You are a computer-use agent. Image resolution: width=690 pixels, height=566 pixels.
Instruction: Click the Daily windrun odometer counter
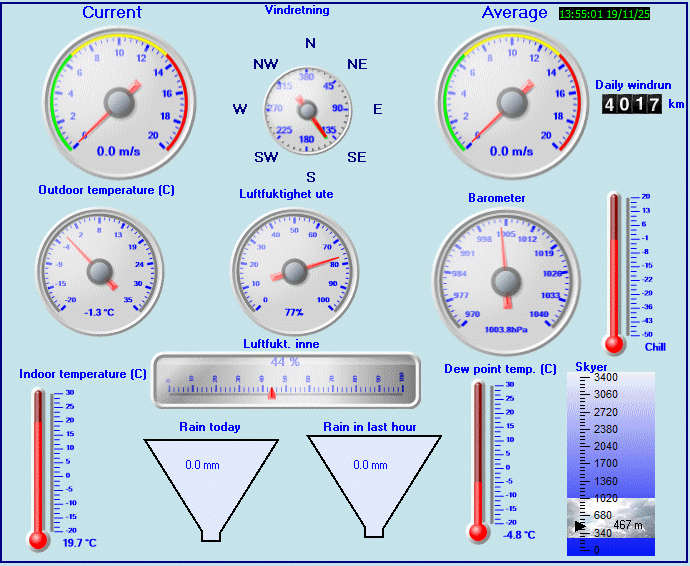click(632, 105)
